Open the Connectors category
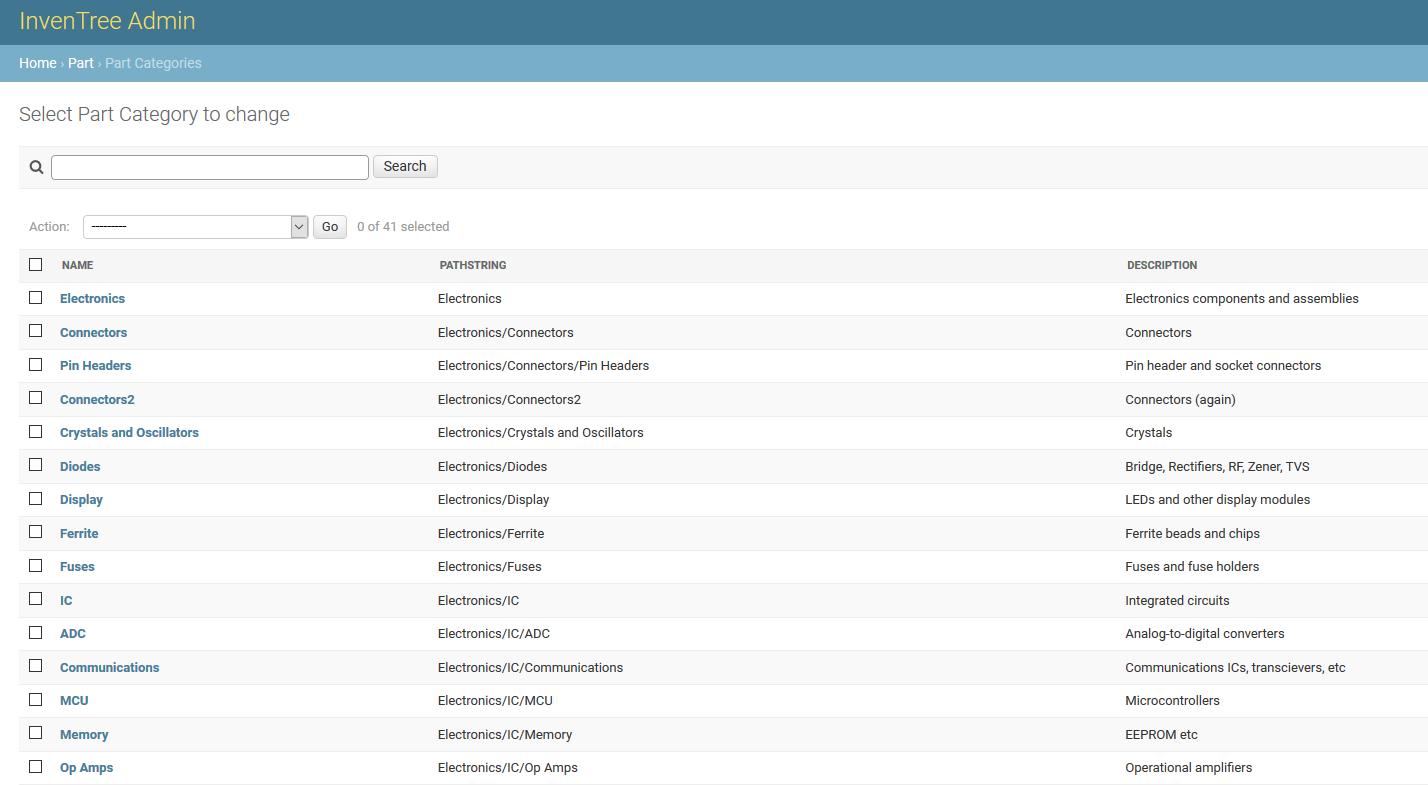This screenshot has height=785, width=1428. click(93, 331)
